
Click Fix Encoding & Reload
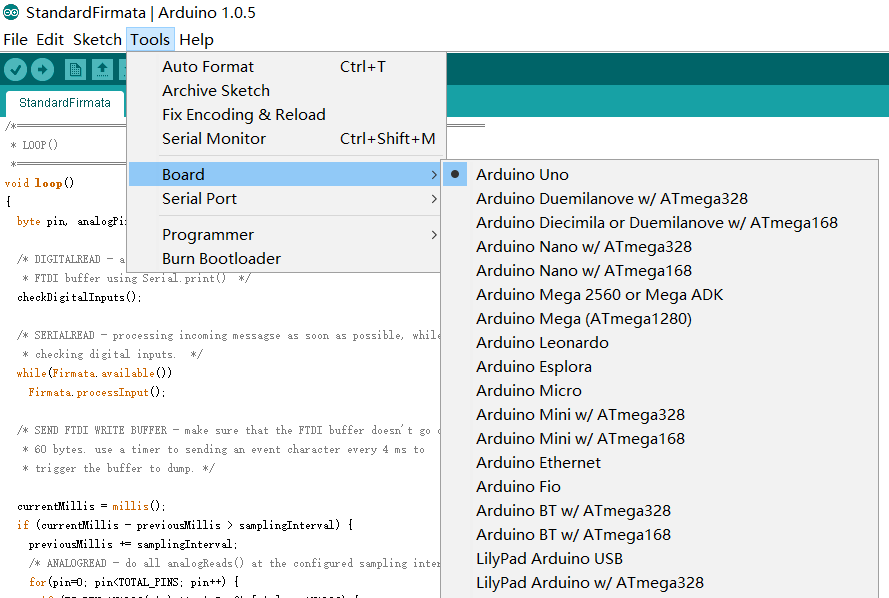pyautogui.click(x=243, y=114)
